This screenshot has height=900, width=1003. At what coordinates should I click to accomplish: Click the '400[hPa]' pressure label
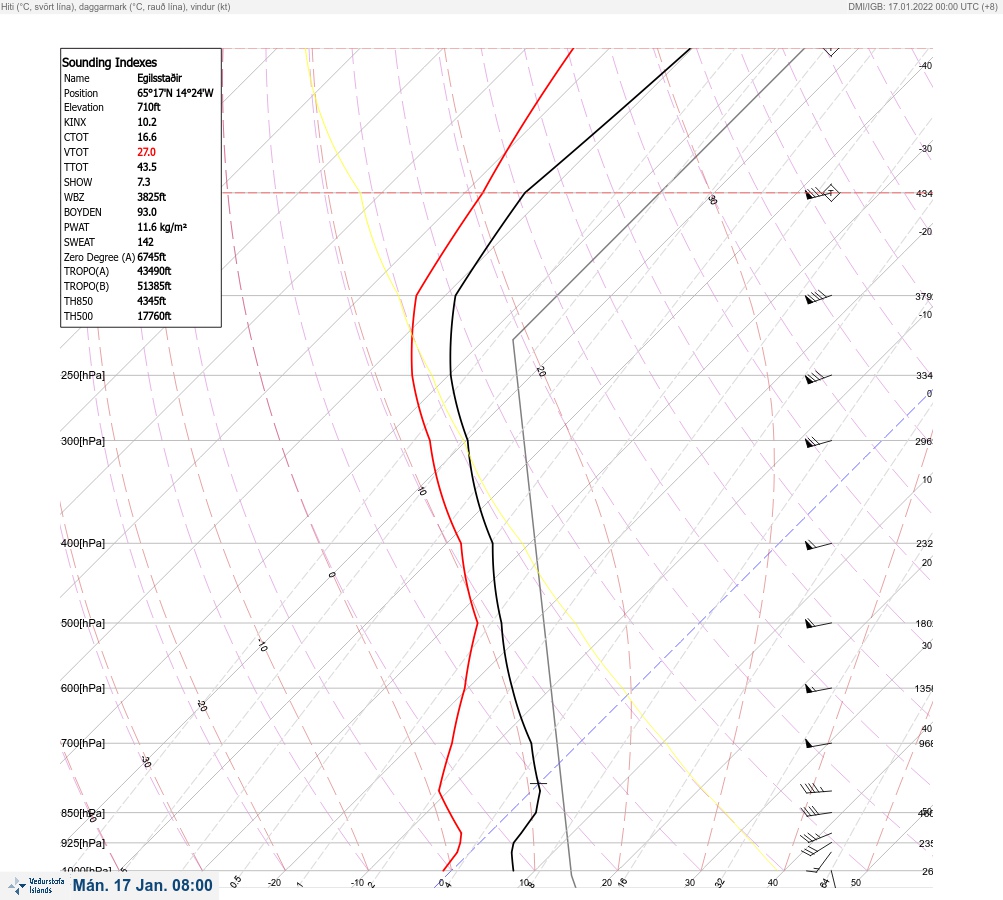[83, 543]
